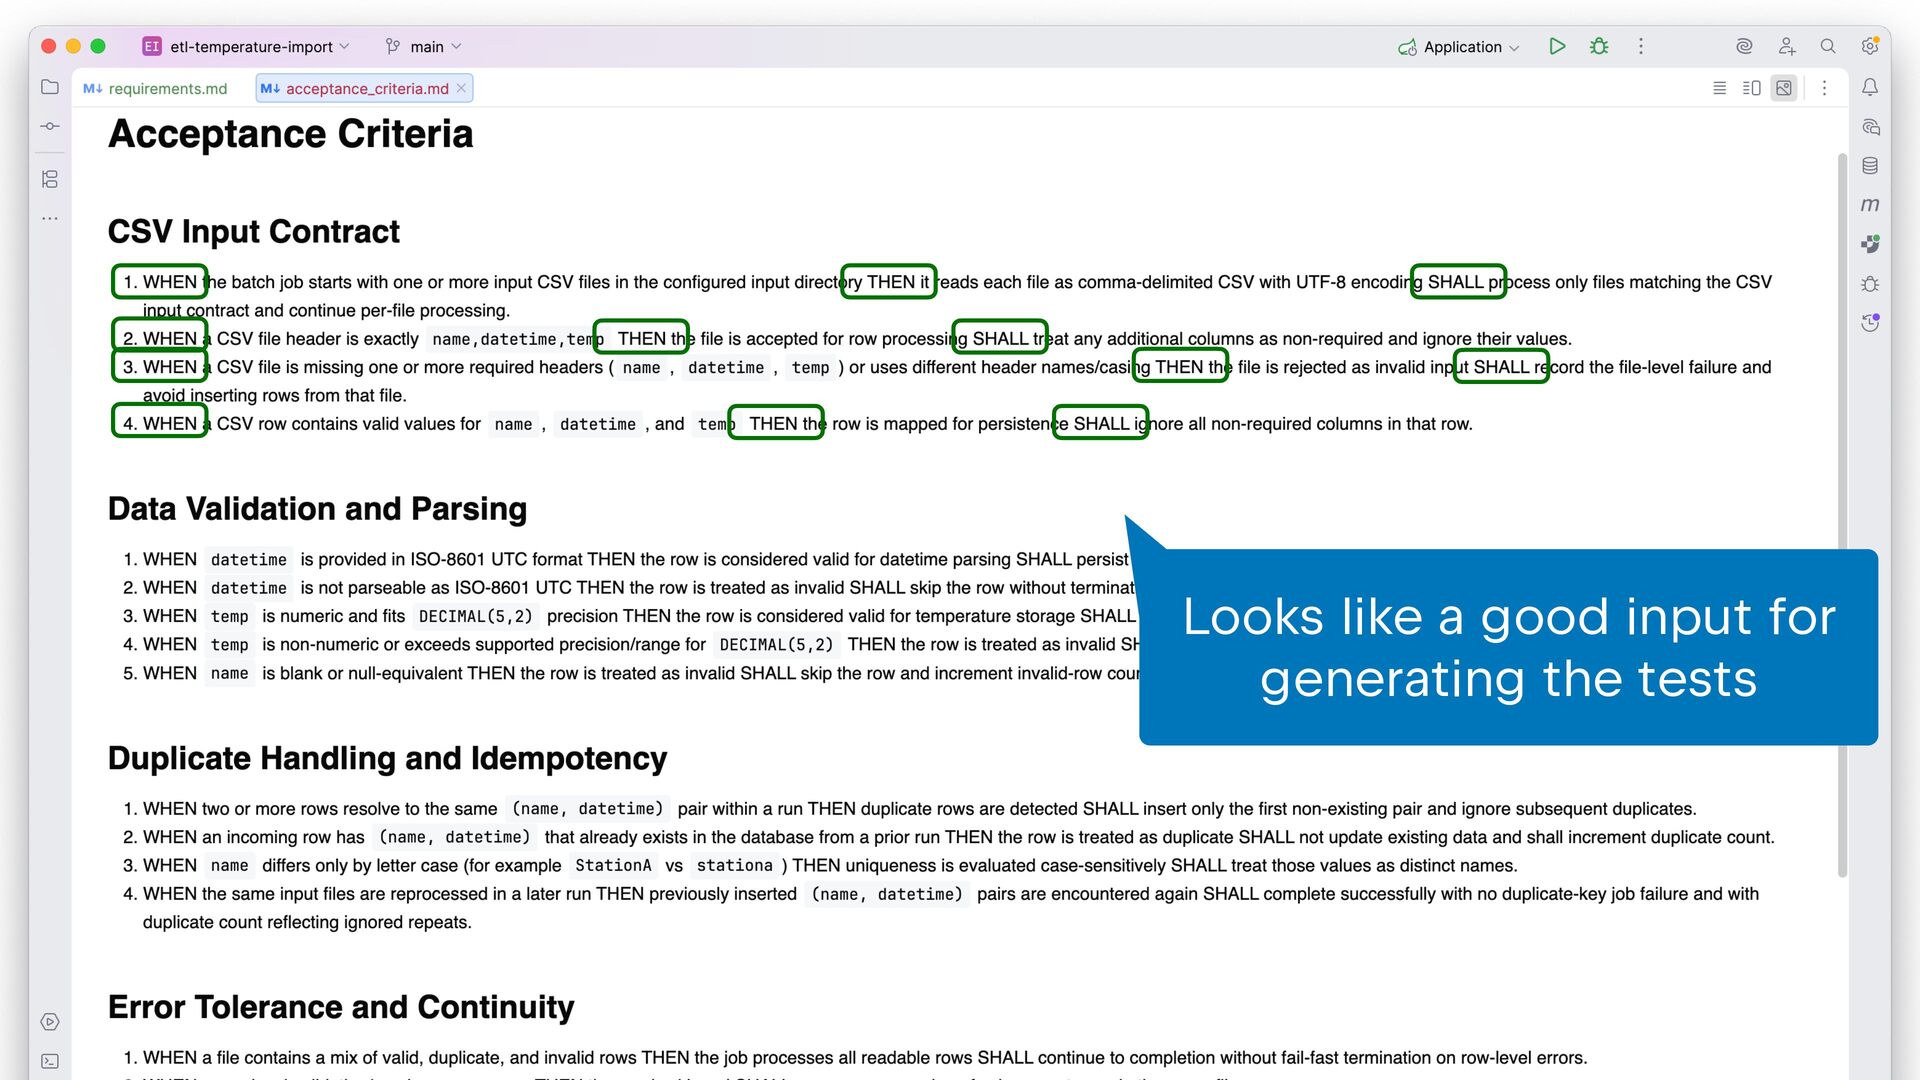Open the Project folder tool window
This screenshot has height=1080, width=1920.
[50, 87]
